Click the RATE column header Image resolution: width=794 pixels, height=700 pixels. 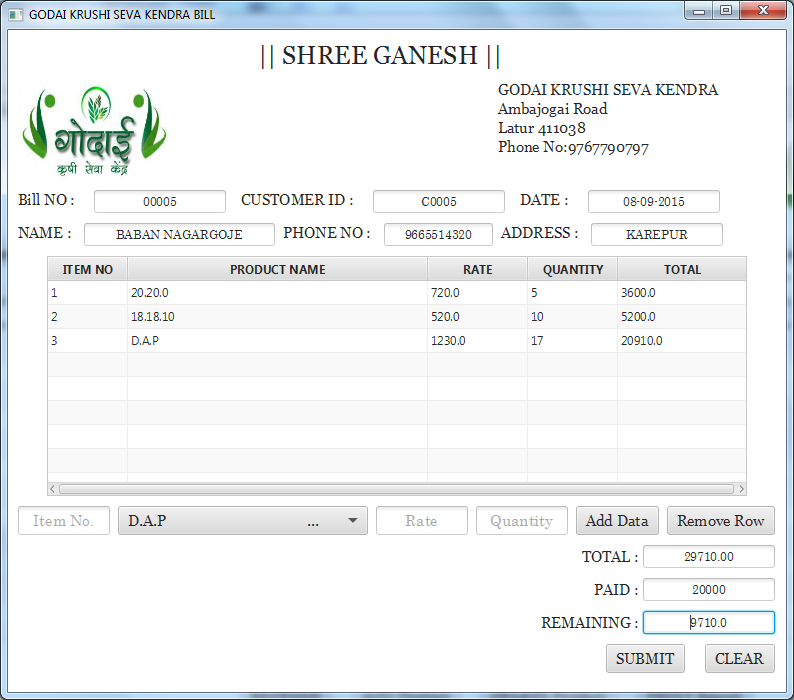click(x=478, y=269)
